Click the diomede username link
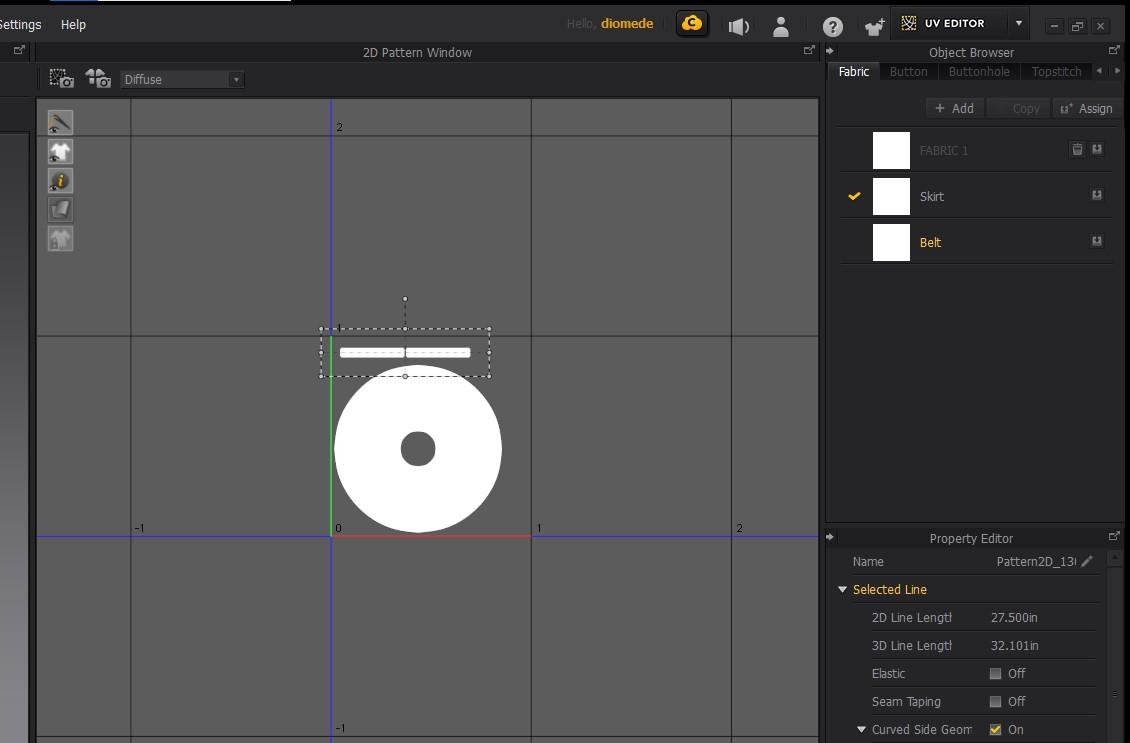This screenshot has width=1130, height=743. click(627, 24)
